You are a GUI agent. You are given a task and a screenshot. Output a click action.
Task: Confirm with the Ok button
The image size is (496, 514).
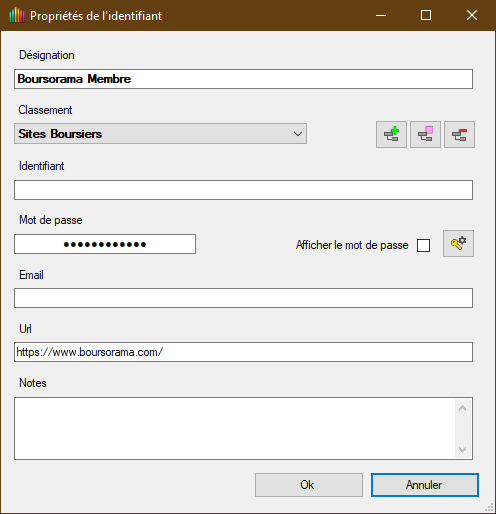pos(309,485)
